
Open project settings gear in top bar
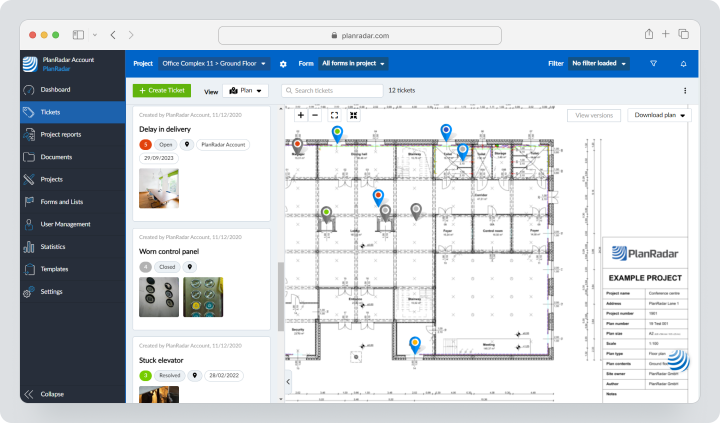283,64
